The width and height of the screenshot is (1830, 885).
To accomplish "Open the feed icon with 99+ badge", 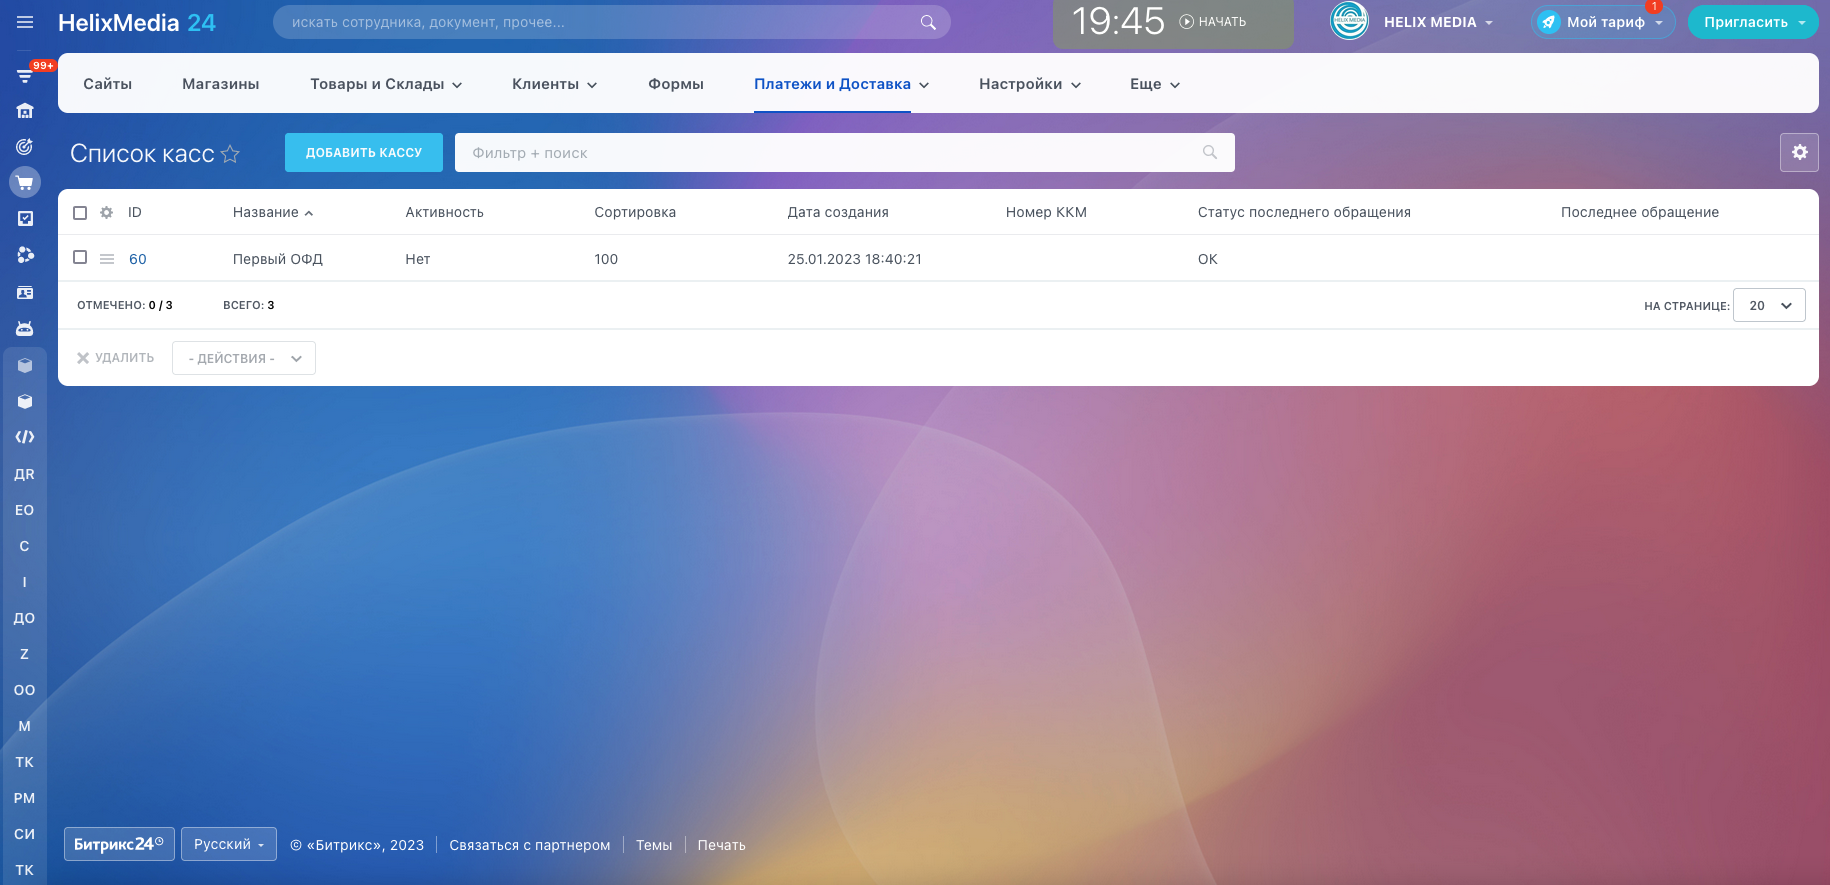I will pyautogui.click(x=25, y=75).
